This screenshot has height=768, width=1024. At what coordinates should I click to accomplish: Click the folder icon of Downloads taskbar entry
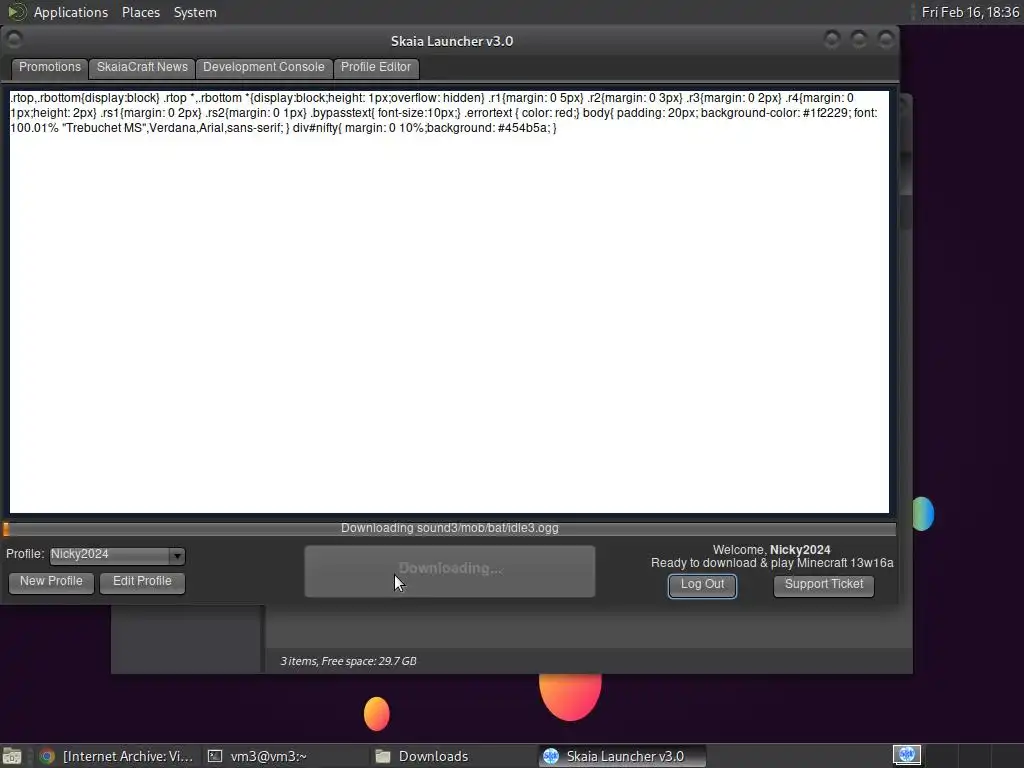click(383, 756)
